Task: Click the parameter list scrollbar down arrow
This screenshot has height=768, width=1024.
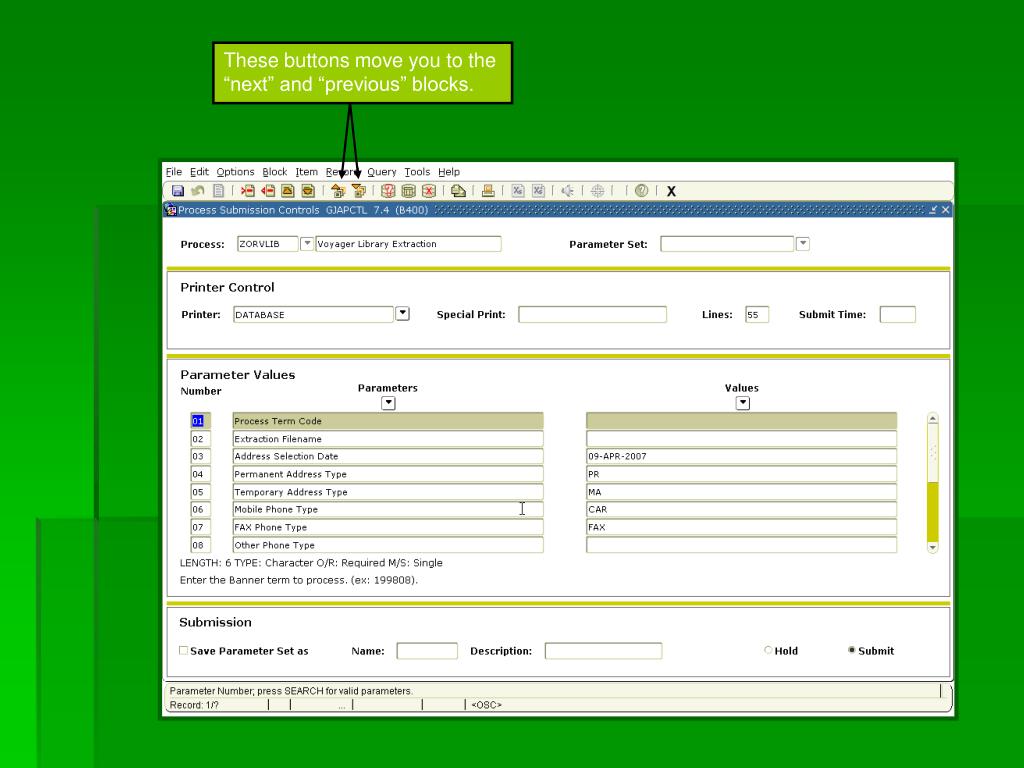Action: [933, 547]
